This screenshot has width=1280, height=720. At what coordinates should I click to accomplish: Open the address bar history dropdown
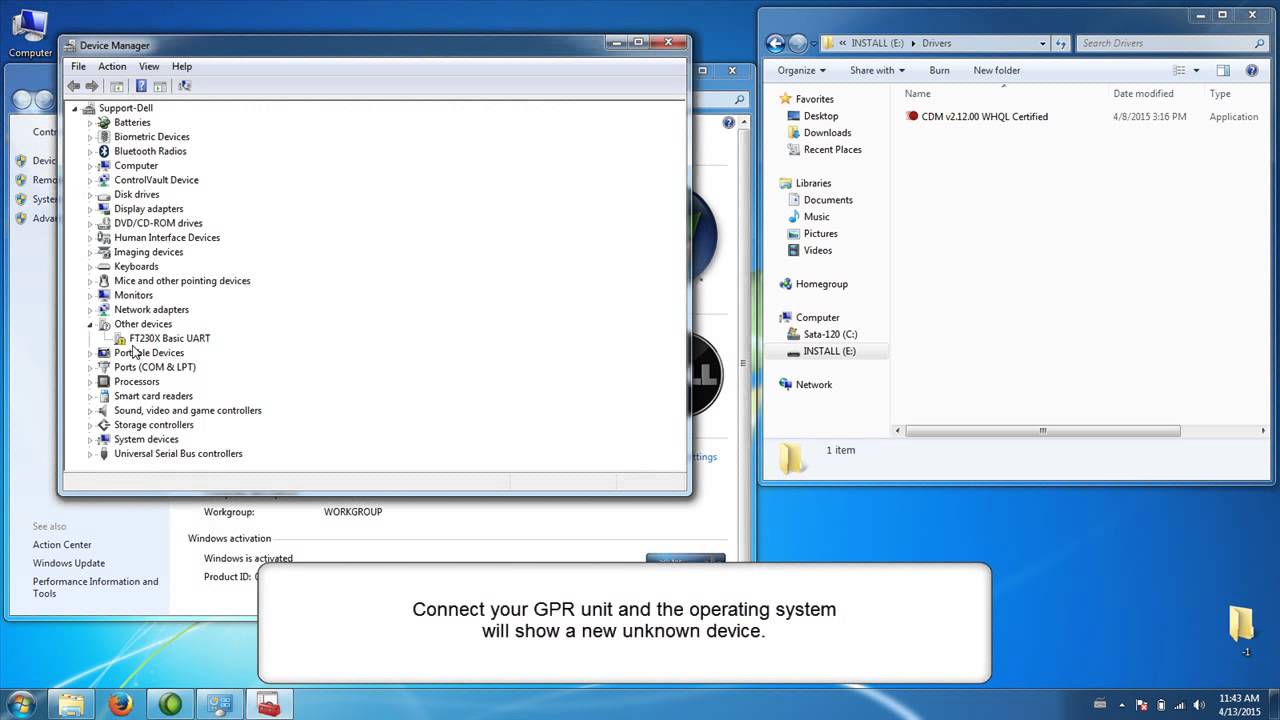click(x=1043, y=43)
